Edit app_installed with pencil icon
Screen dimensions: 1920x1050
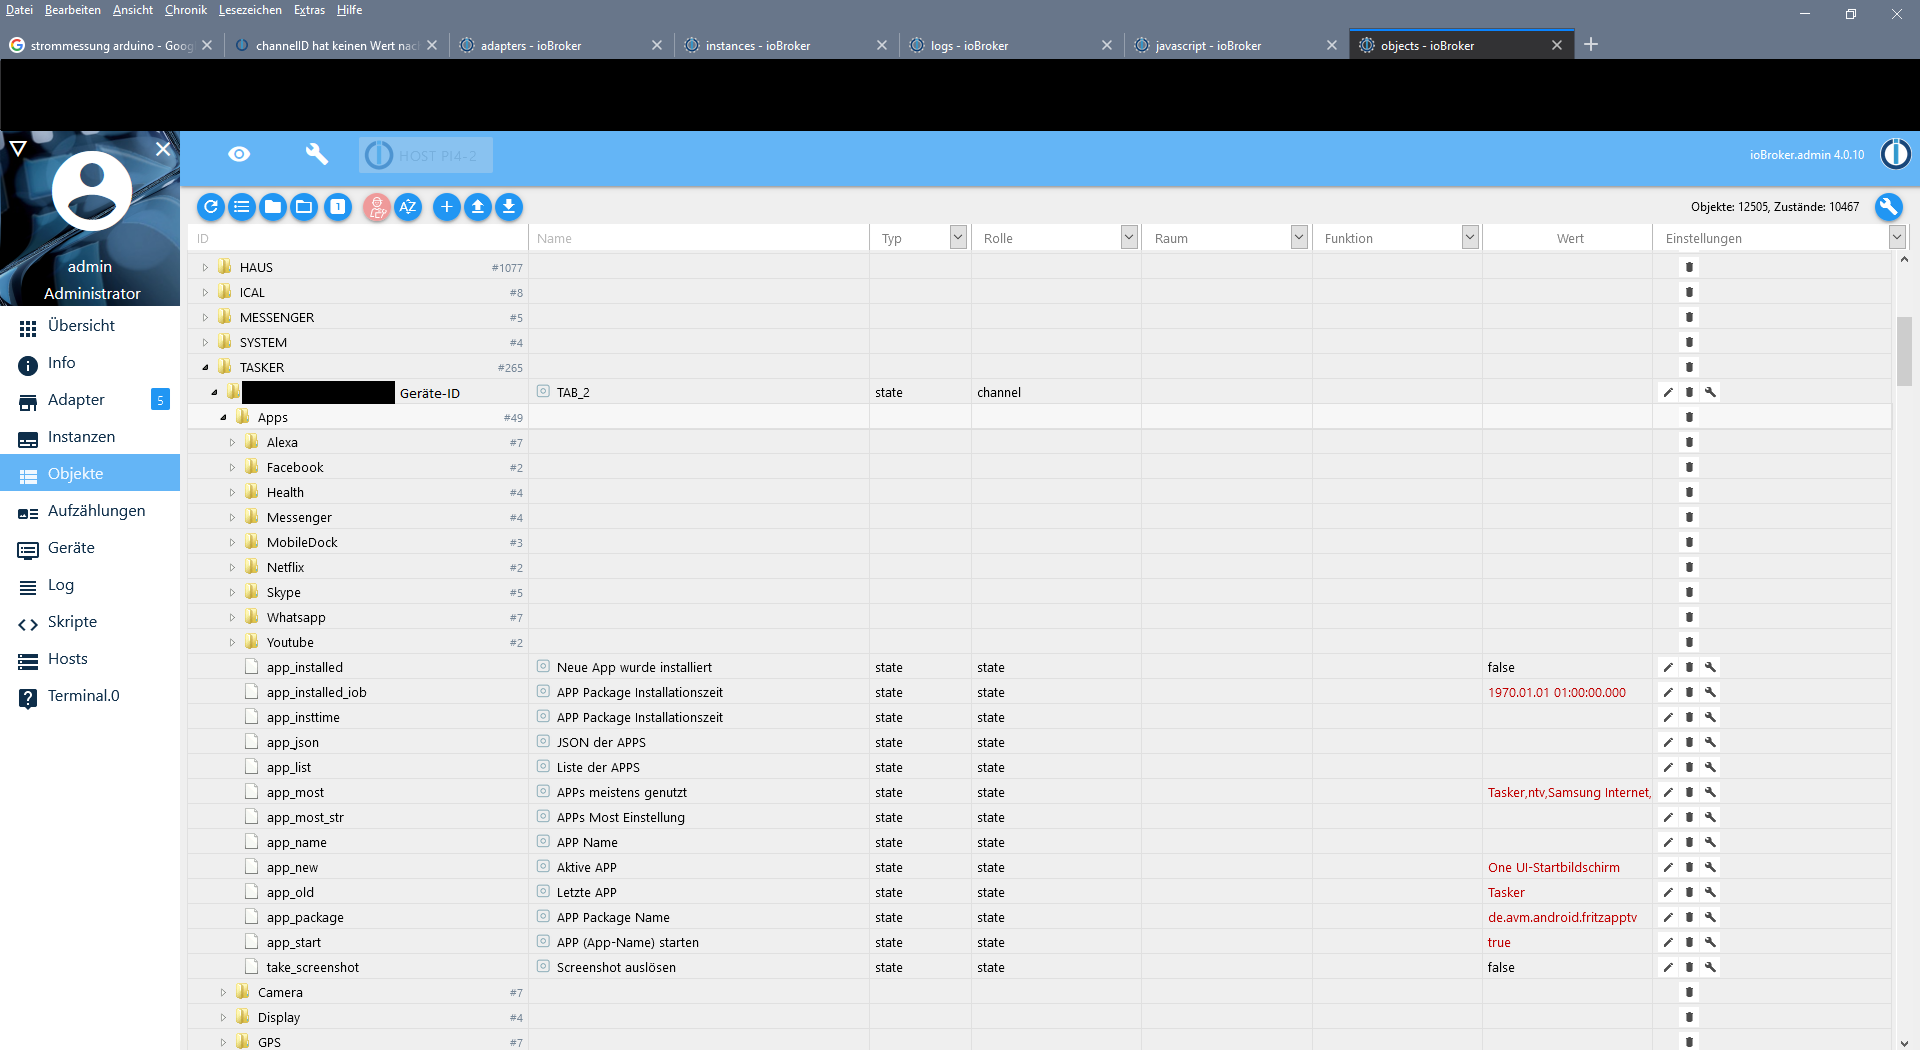[x=1668, y=668]
